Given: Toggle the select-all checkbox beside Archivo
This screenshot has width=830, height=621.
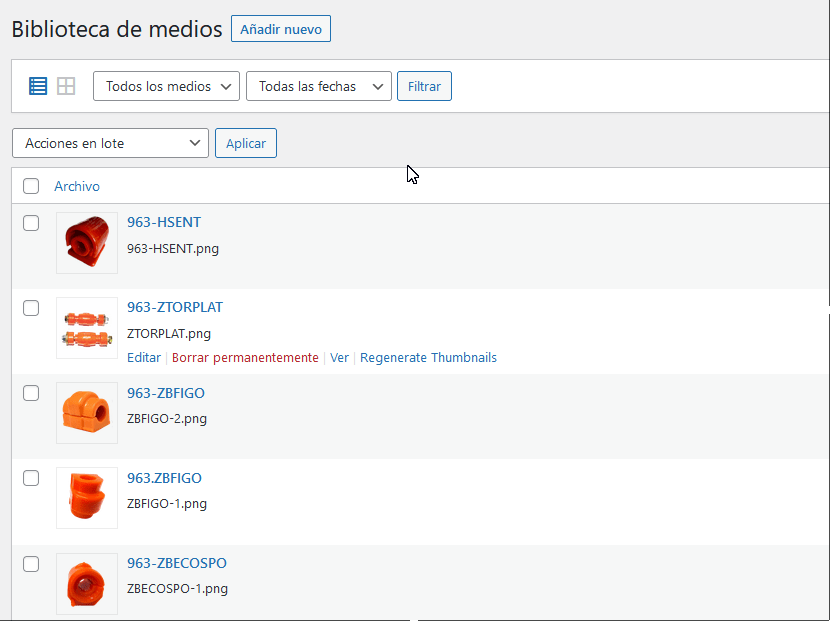Looking at the screenshot, I should [x=31, y=186].
